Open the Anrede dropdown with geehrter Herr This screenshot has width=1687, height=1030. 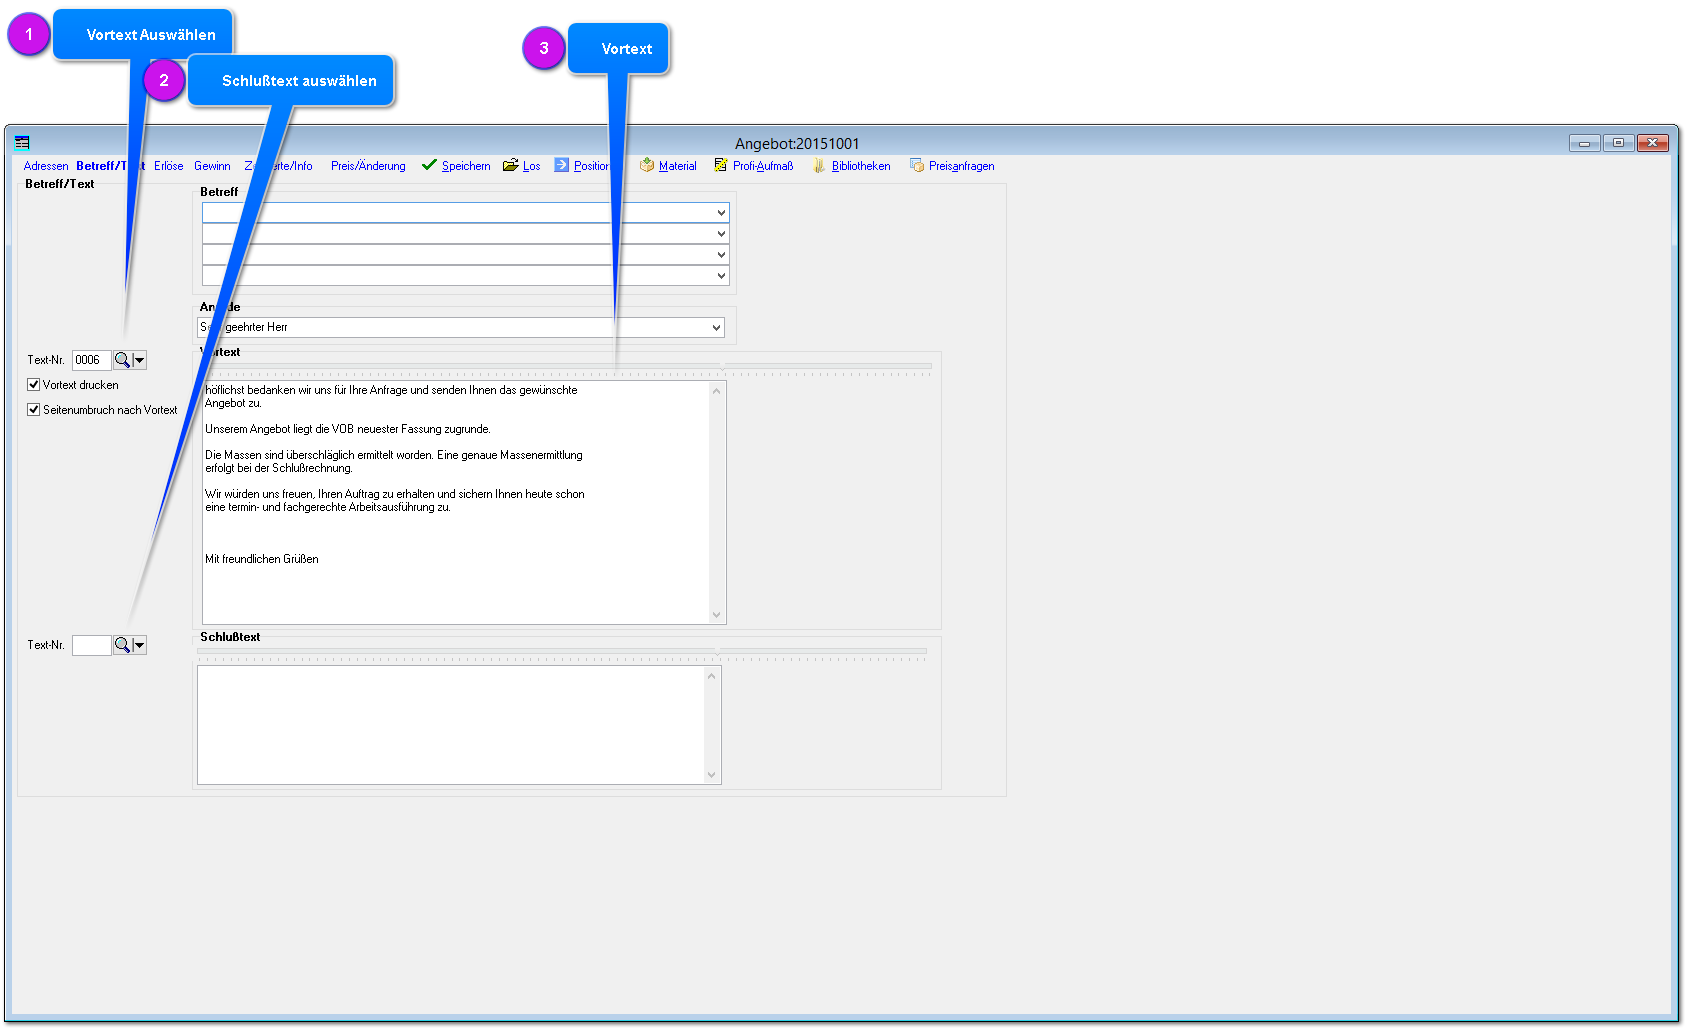(716, 327)
